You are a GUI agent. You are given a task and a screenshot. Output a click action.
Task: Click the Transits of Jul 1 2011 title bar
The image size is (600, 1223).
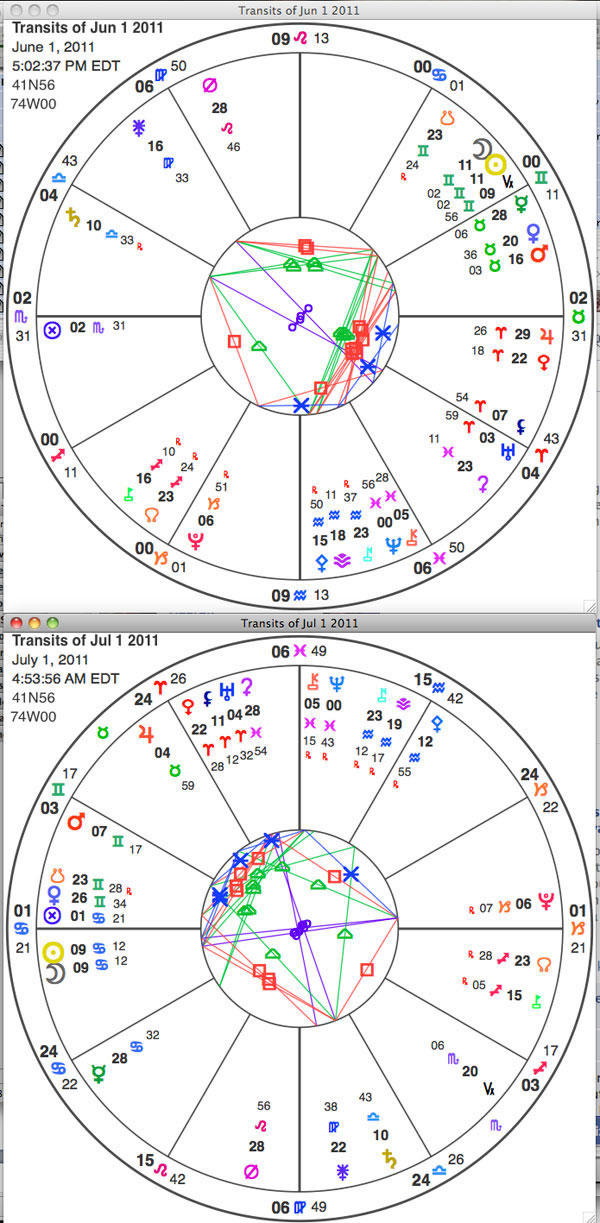click(300, 623)
